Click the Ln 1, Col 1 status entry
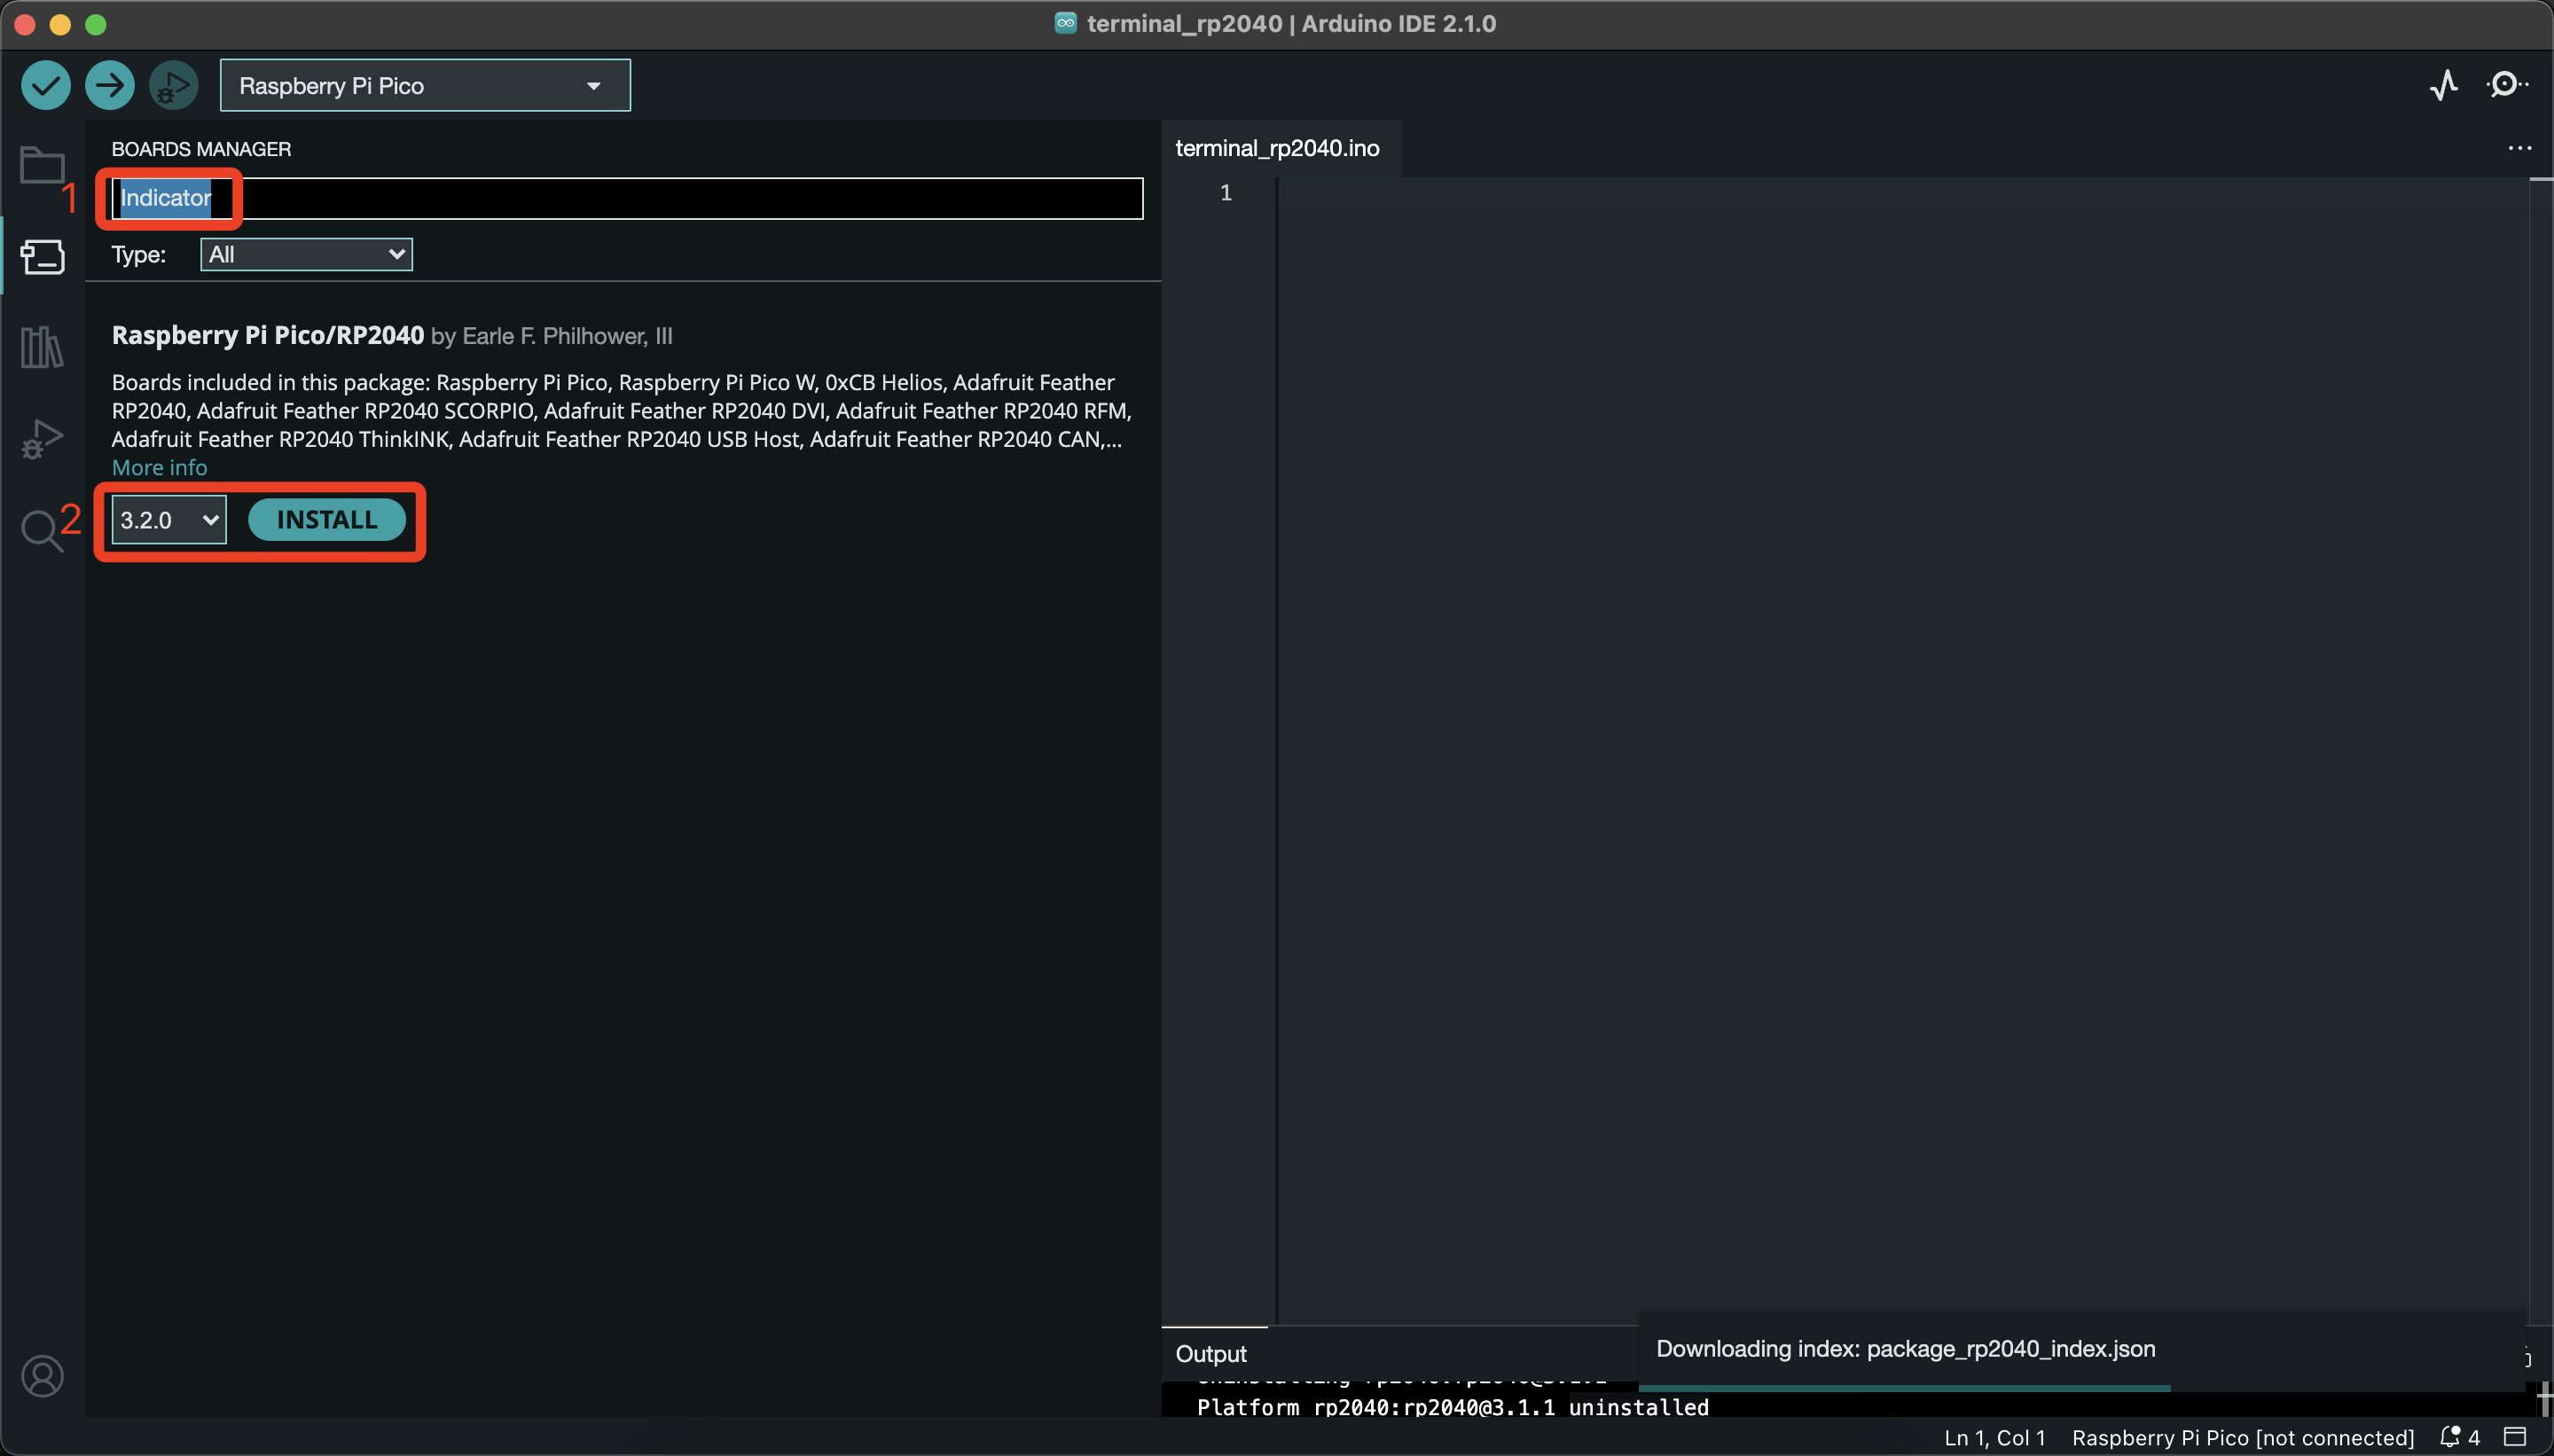The width and height of the screenshot is (2554, 1456). pyautogui.click(x=1994, y=1438)
